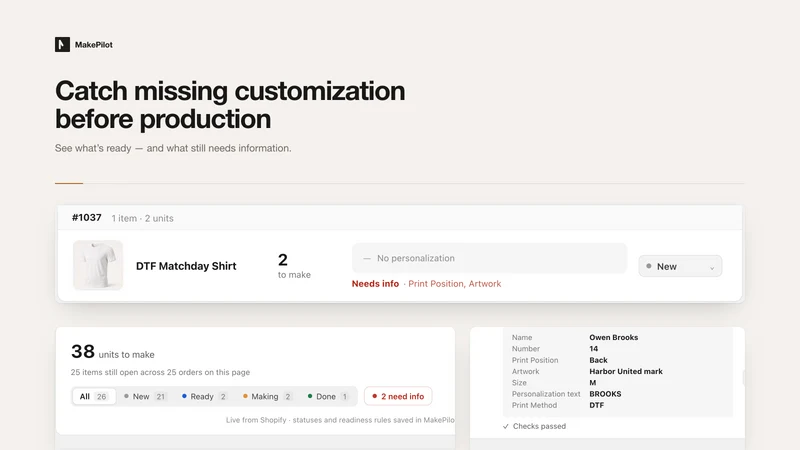Select the All 26 filter tab
Screen dimensions: 800x450
[93, 396]
